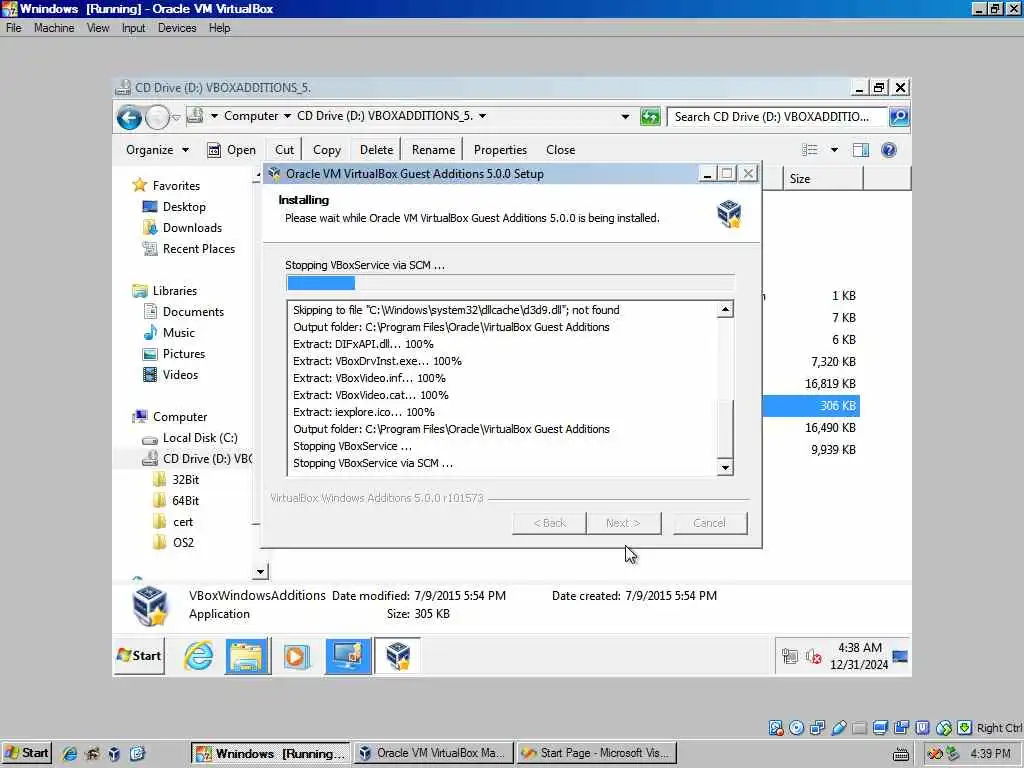Viewport: 1024px width, 768px height.
Task: Click the VirtualBox hard disk activity indicator
Action: pyautogui.click(x=776, y=728)
